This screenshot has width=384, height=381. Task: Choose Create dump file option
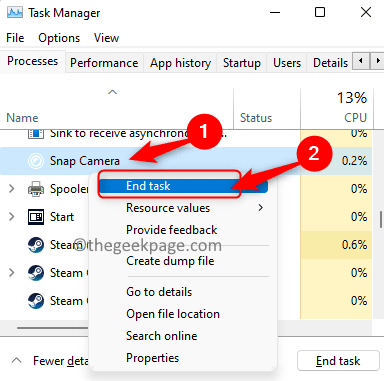coord(170,261)
